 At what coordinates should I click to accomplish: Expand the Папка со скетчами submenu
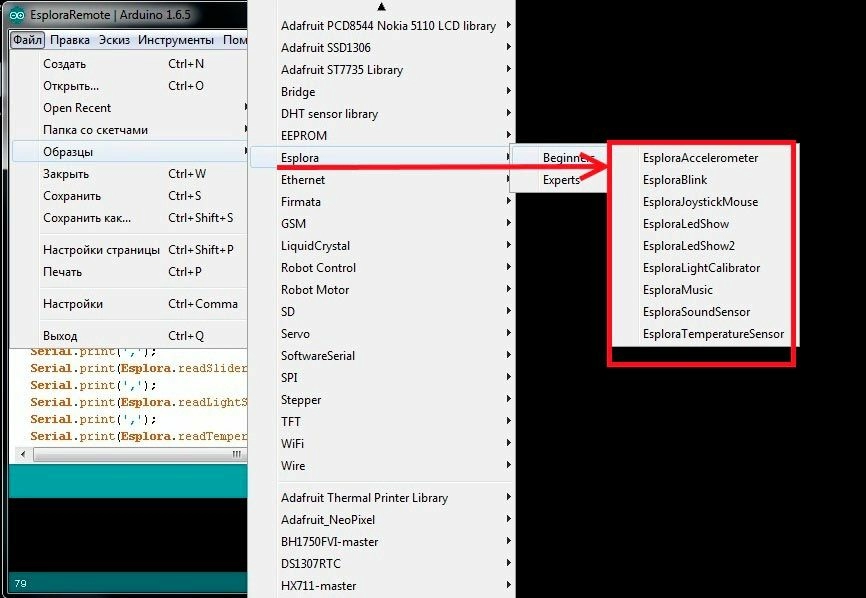point(95,130)
